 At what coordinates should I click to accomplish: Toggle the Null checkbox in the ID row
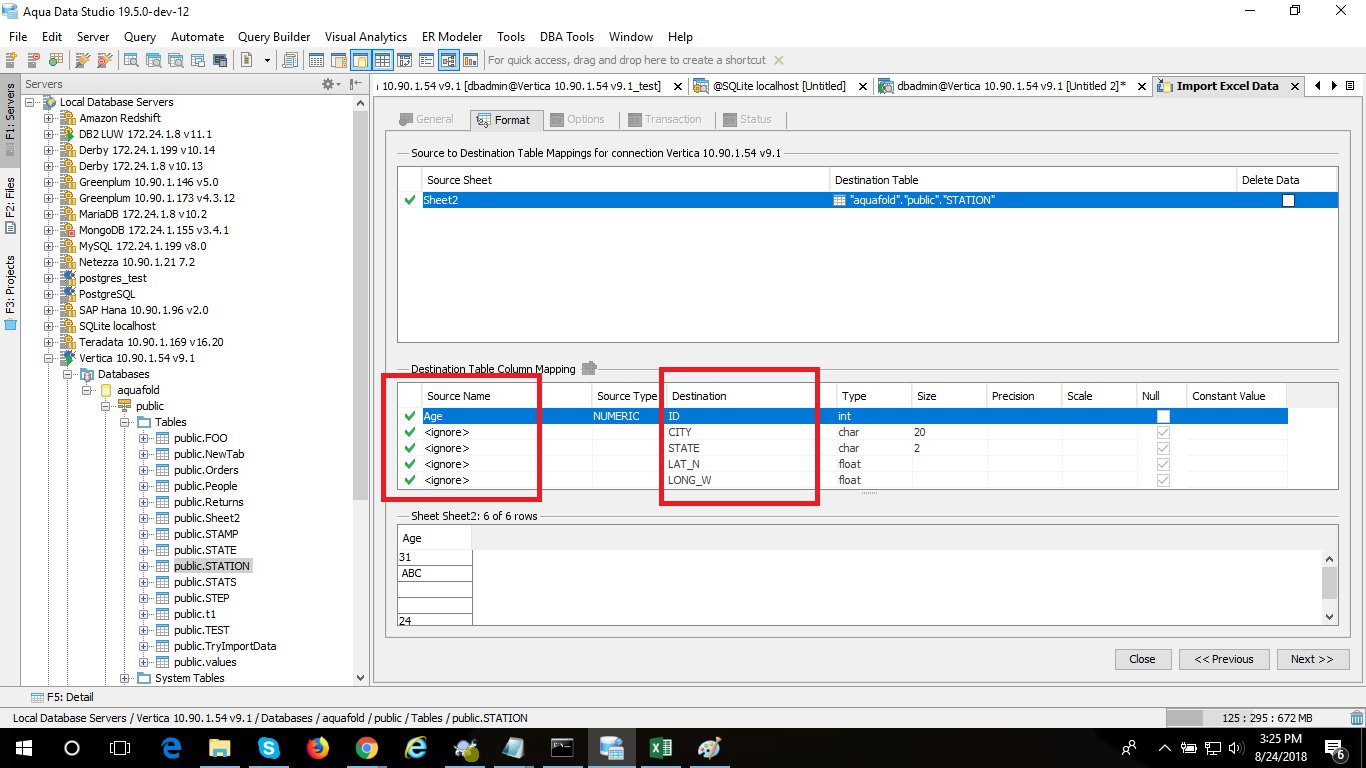(1163, 416)
